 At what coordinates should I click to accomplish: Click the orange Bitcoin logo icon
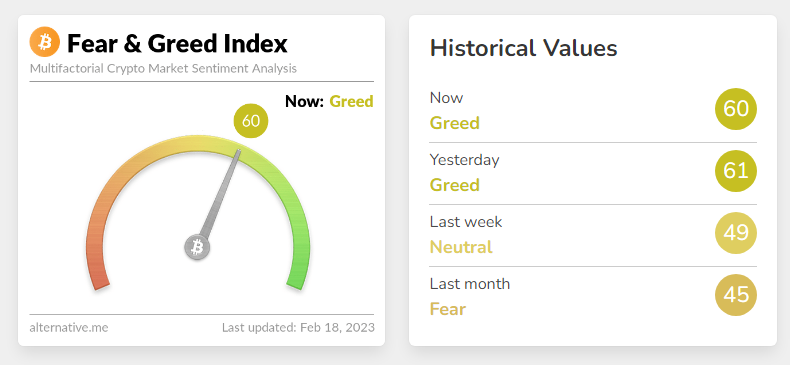(44, 42)
